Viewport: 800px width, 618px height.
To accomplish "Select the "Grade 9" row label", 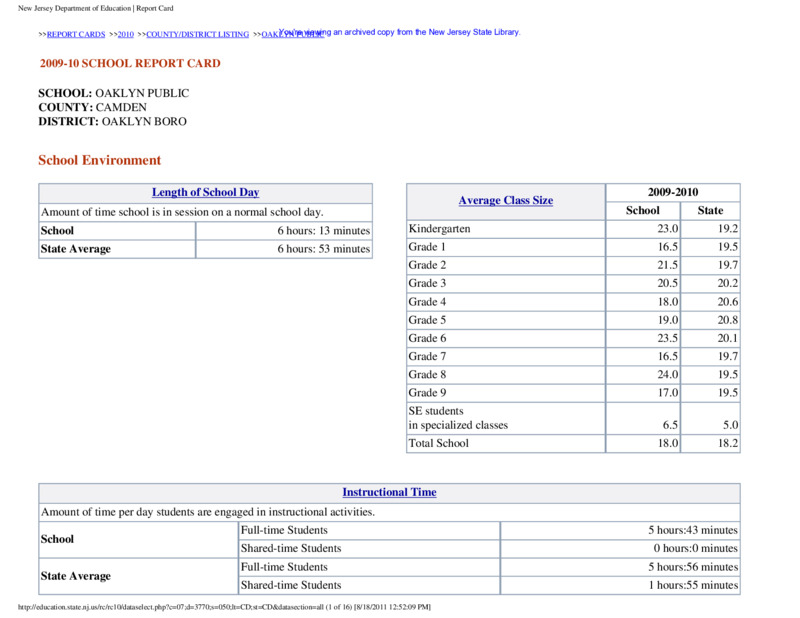I will coord(427,393).
